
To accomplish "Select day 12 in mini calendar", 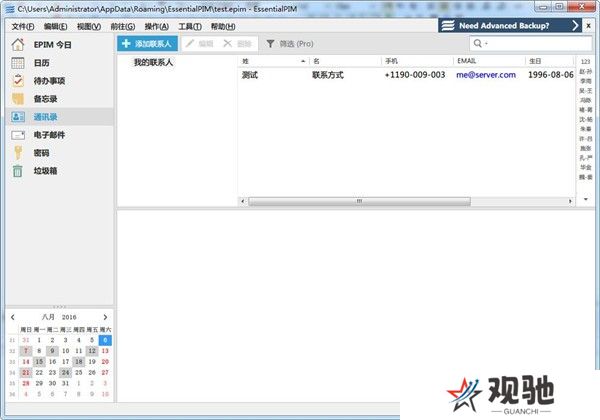I will click(x=92, y=351).
